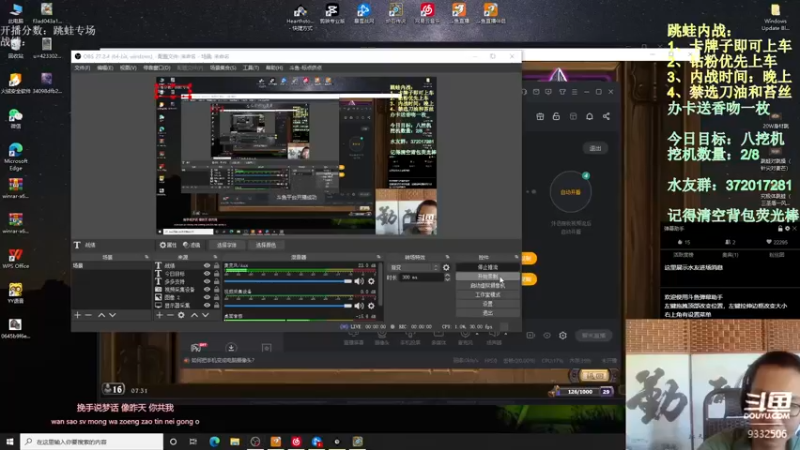Move scene down in Scenes panel
The image size is (800, 450).
click(112, 315)
